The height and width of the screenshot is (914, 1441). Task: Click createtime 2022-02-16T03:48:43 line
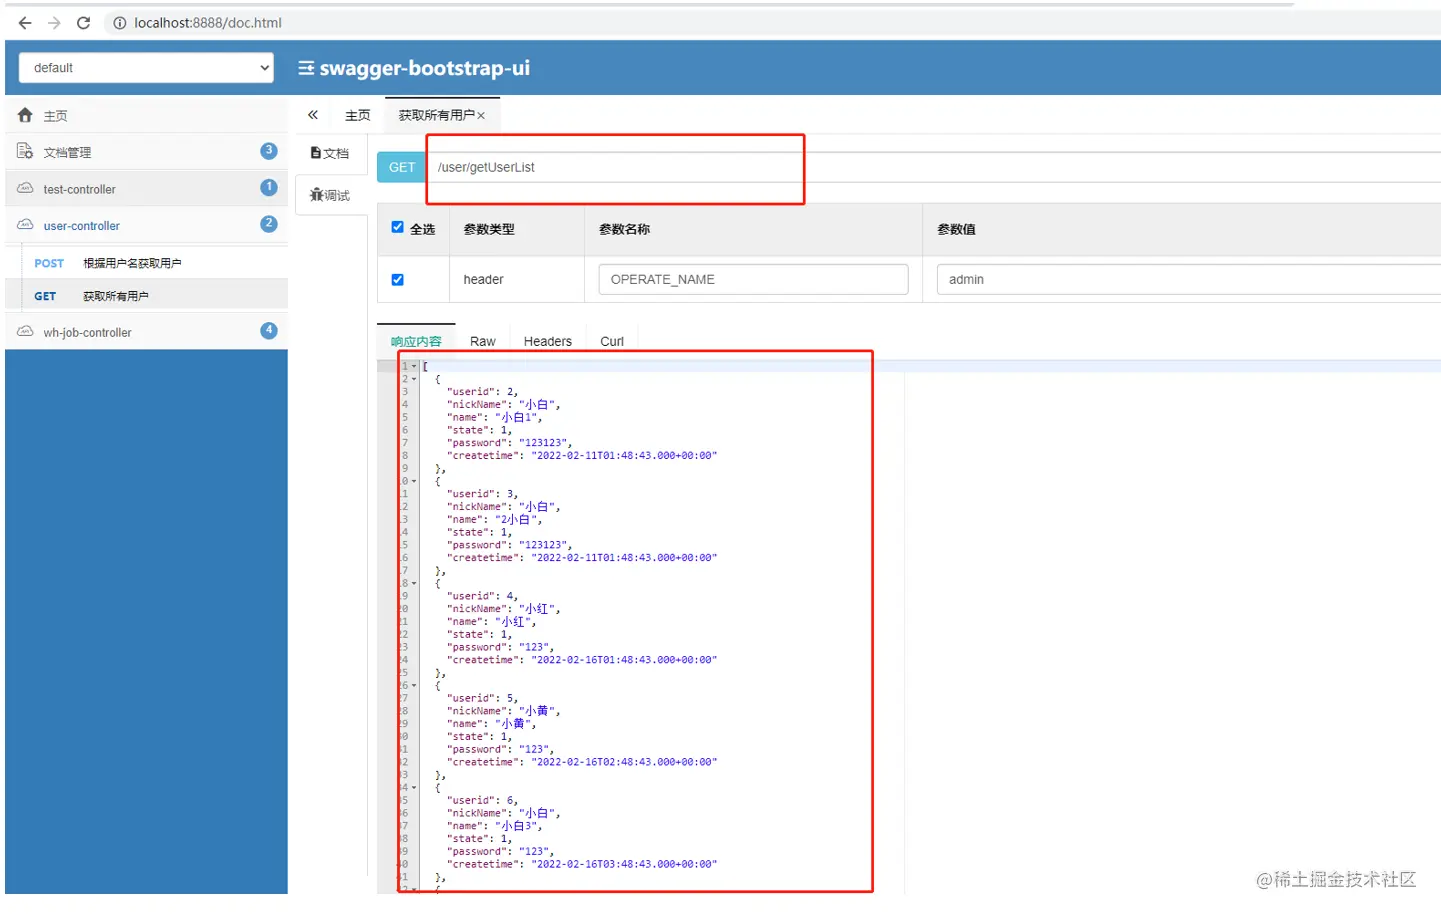click(582, 864)
